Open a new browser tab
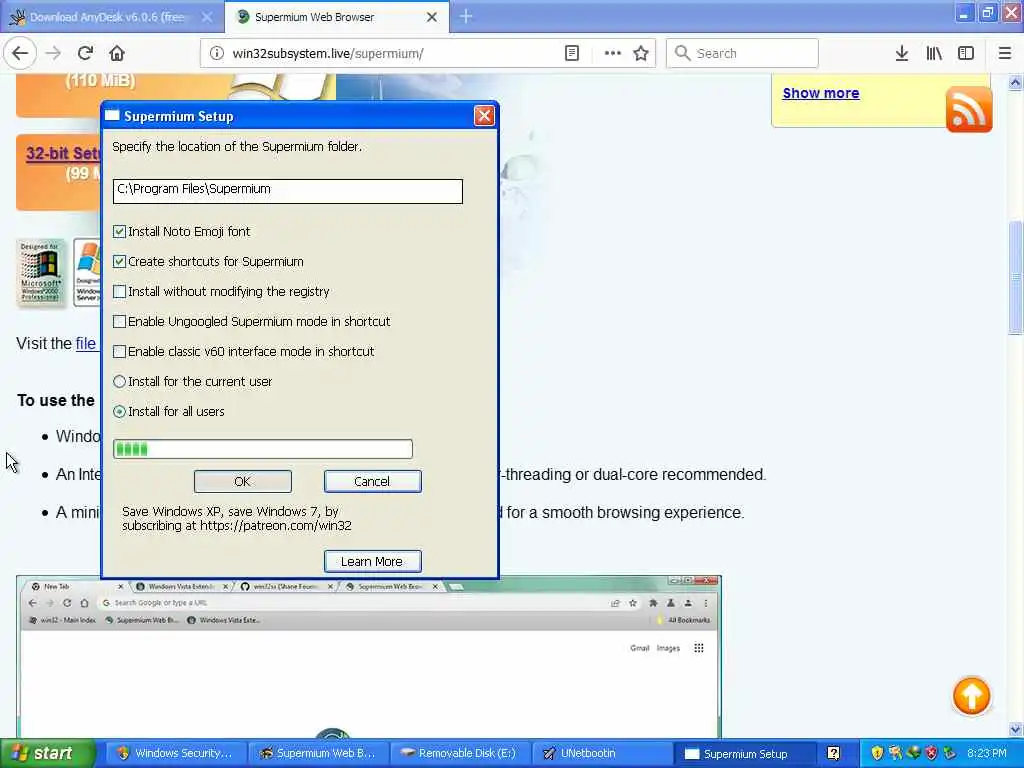Viewport: 1024px width, 768px height. [x=466, y=16]
